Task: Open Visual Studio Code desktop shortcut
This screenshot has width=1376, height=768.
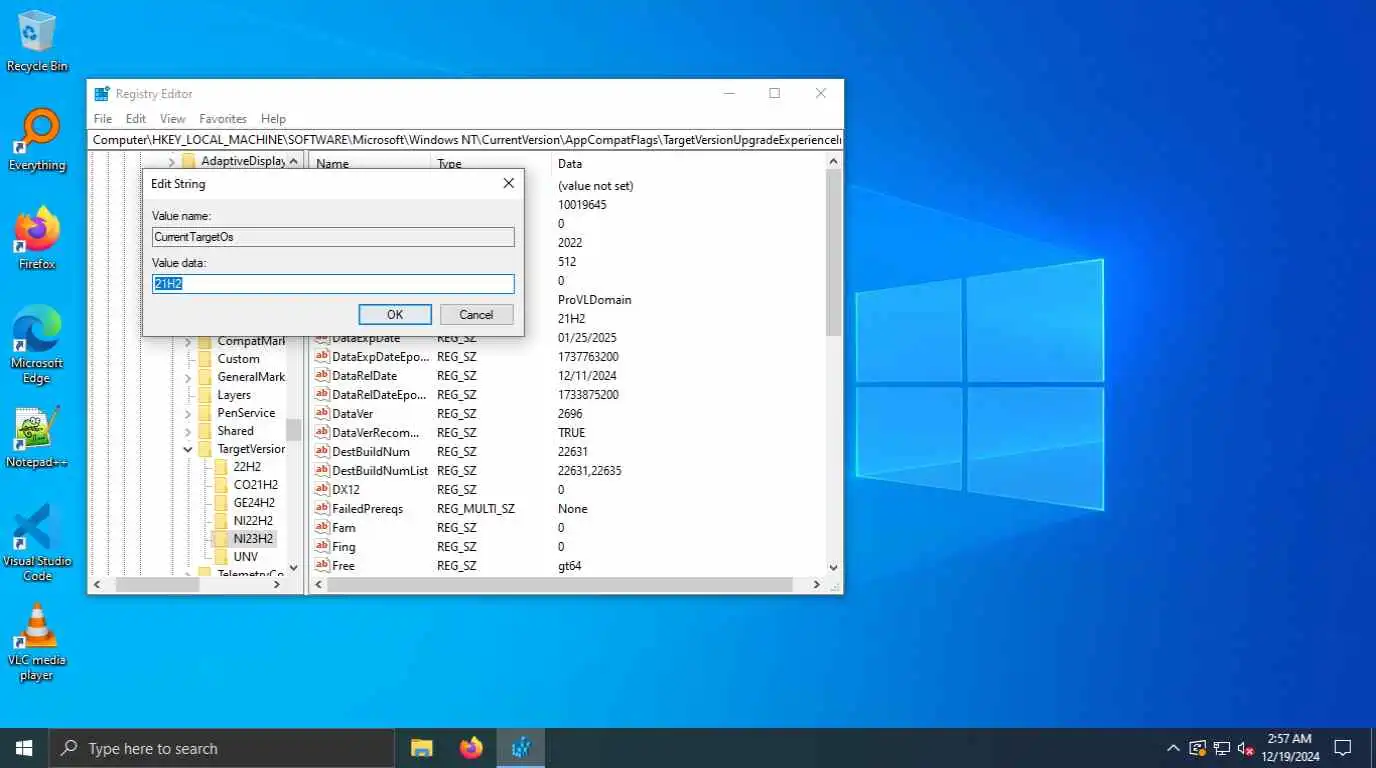Action: click(x=37, y=542)
